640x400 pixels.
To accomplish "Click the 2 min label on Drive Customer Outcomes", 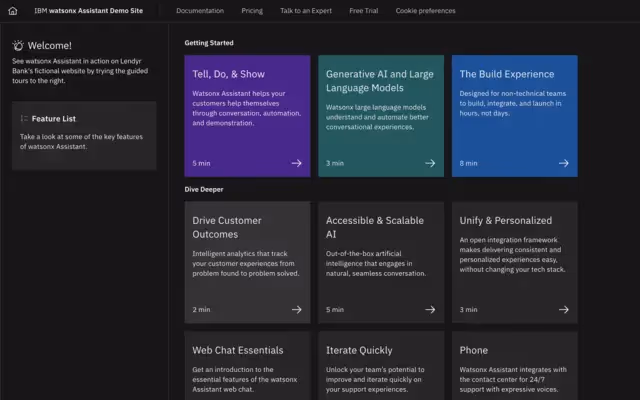I will click(x=201, y=310).
